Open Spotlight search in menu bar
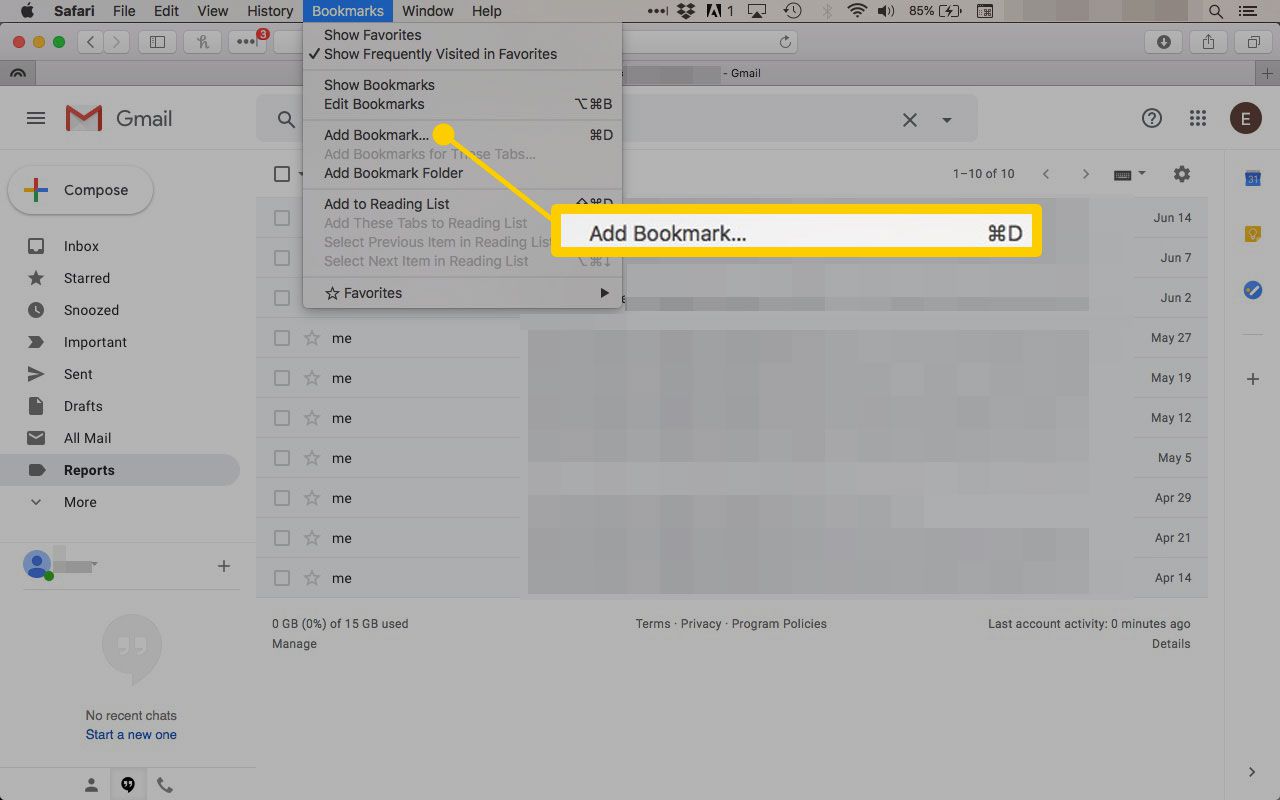1280x800 pixels. click(x=1216, y=11)
